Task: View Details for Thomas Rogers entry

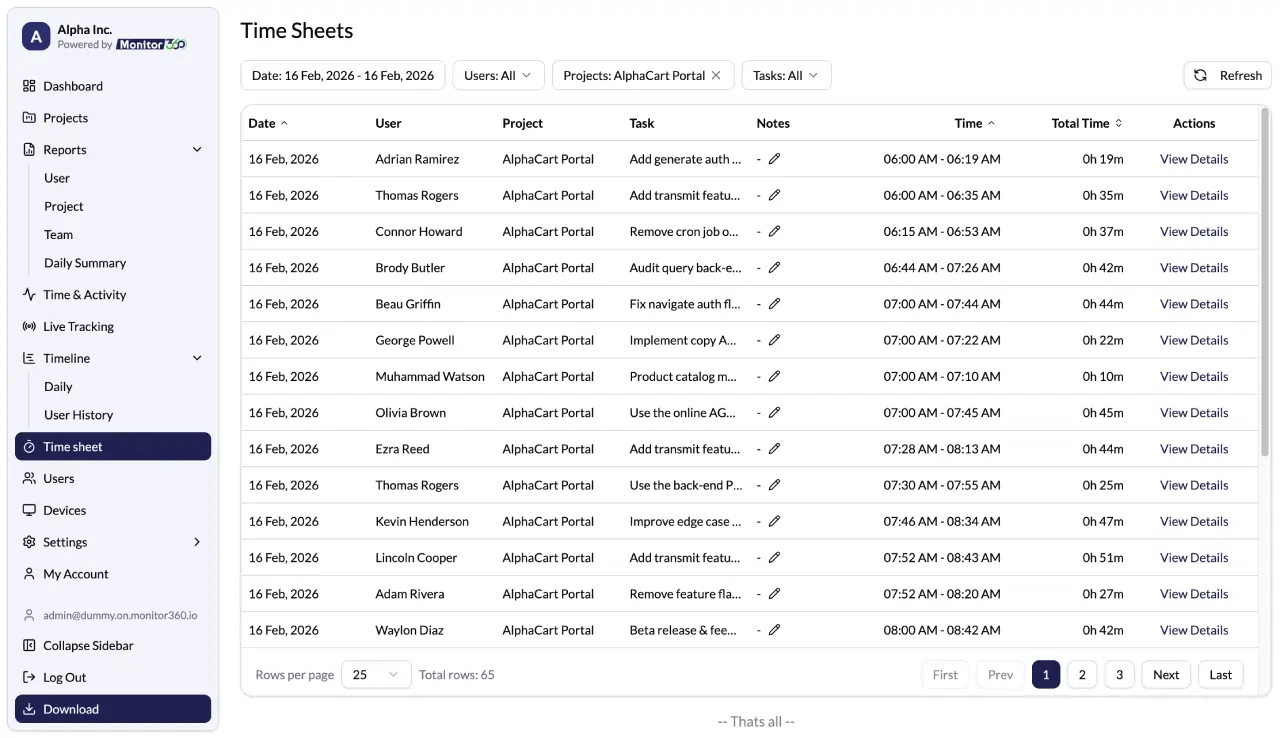Action: [x=1193, y=195]
